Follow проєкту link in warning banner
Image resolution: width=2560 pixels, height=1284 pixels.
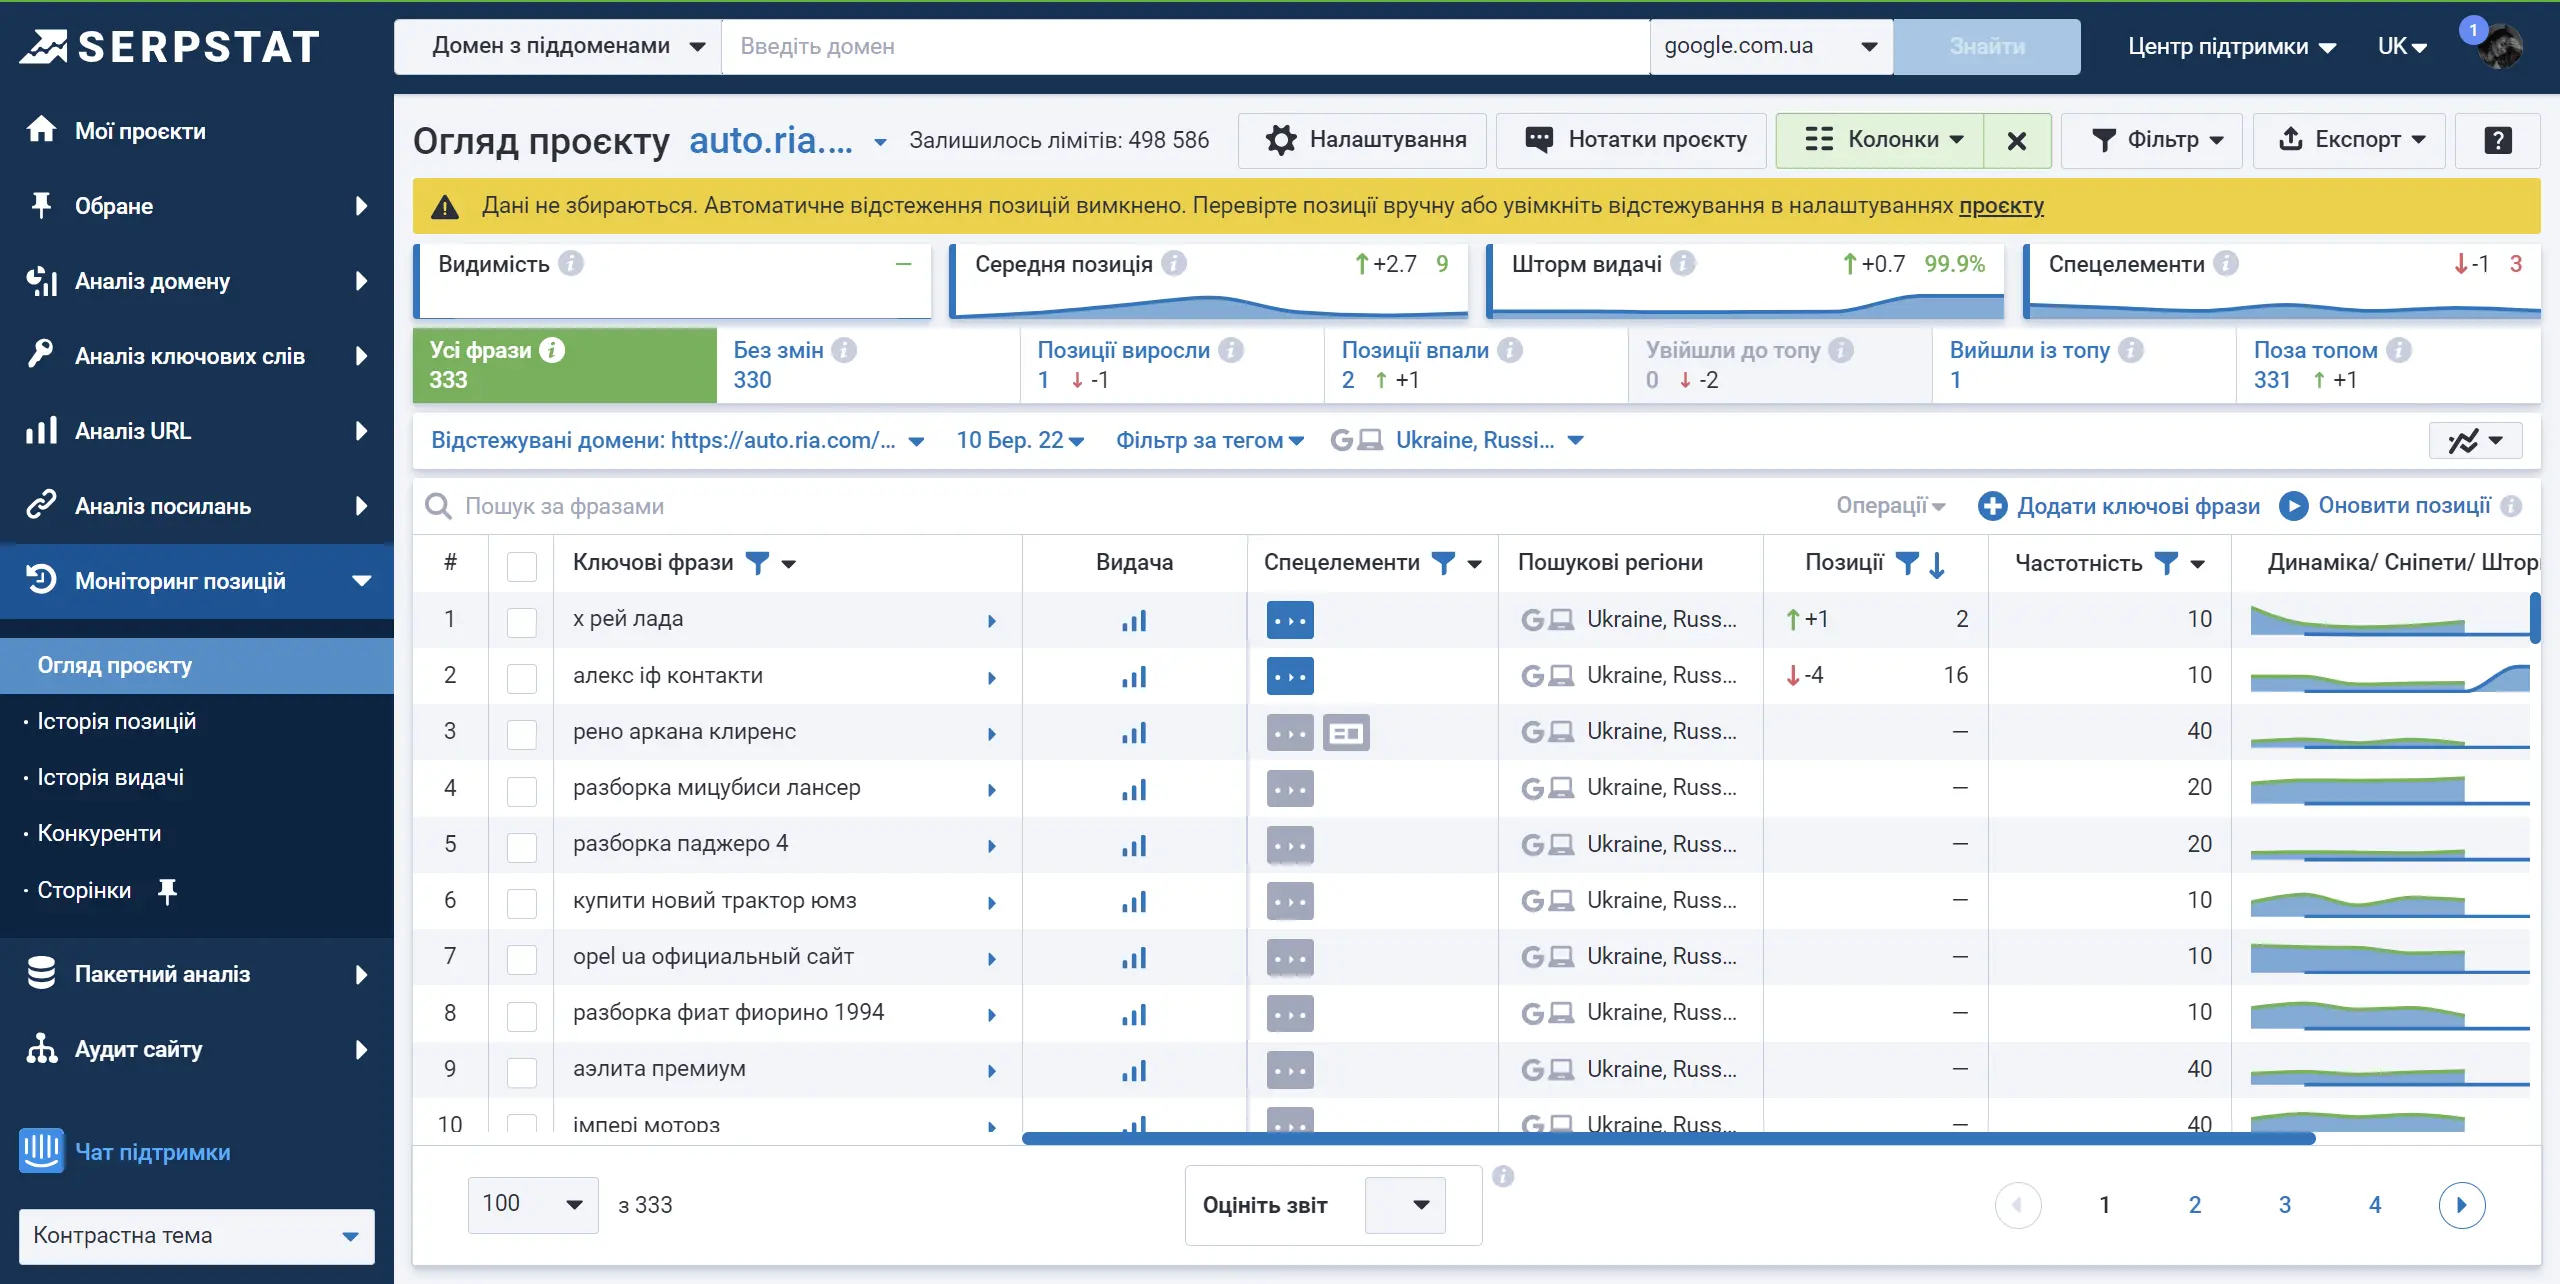coord(2001,206)
